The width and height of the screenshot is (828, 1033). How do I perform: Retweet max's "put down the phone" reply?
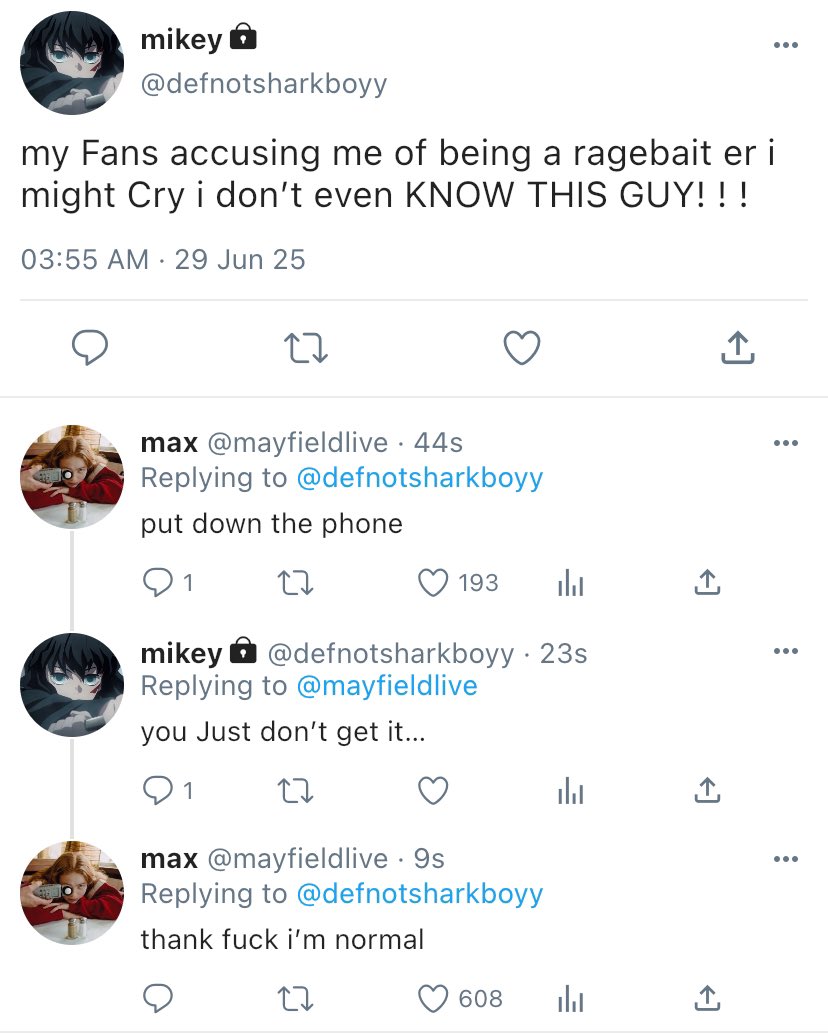pyautogui.click(x=294, y=582)
